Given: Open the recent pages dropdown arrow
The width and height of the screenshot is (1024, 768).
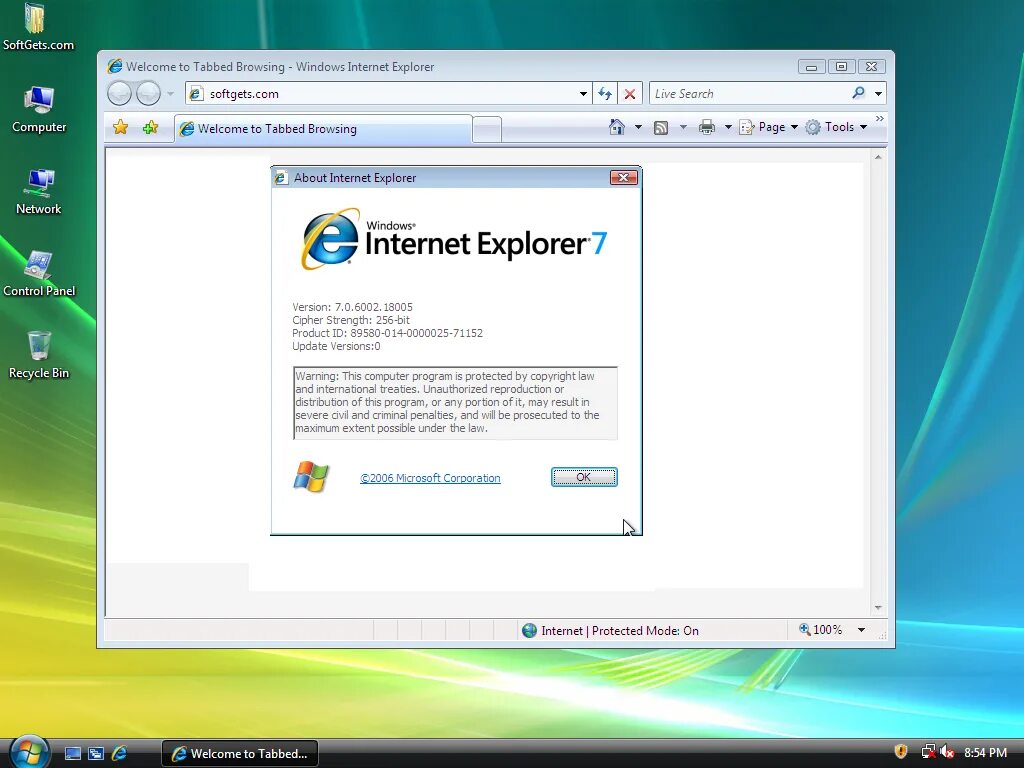Looking at the screenshot, I should [x=170, y=93].
